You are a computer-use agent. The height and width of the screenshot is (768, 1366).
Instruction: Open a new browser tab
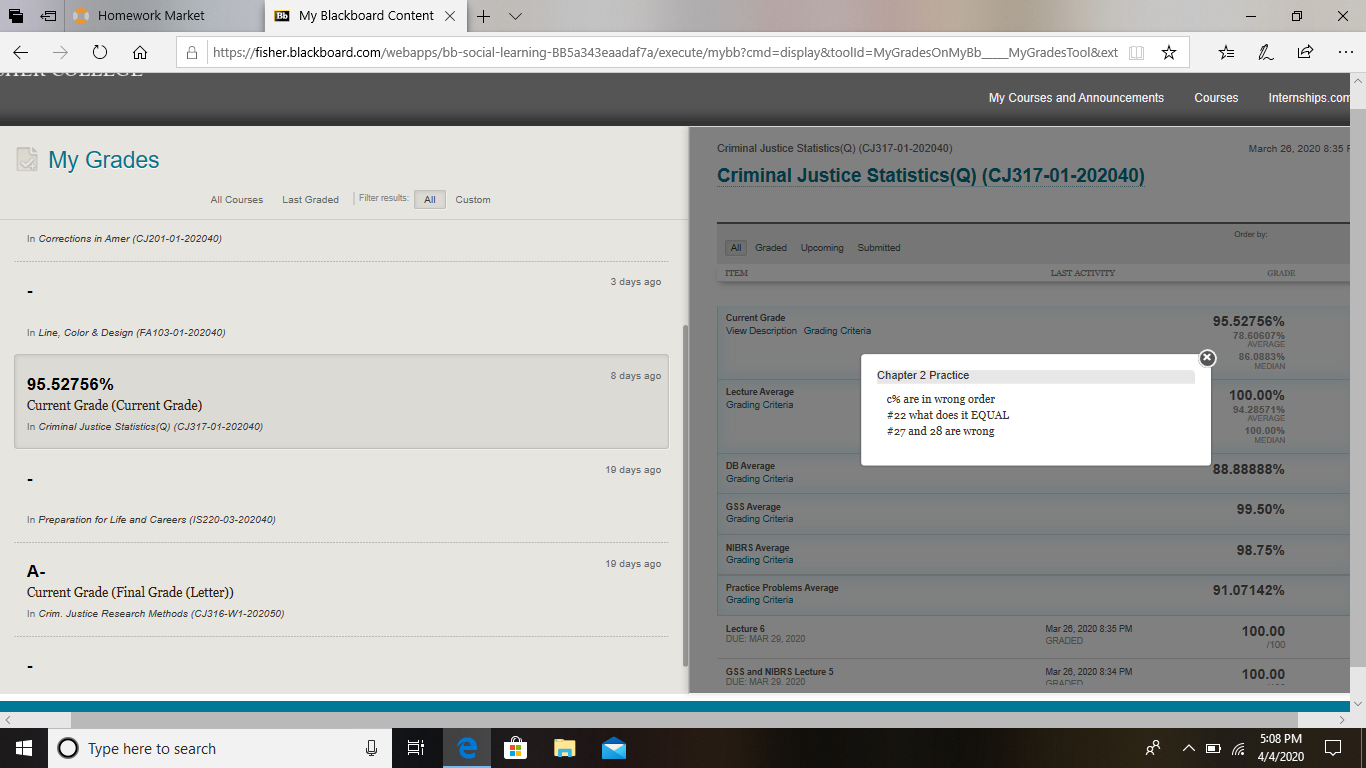pyautogui.click(x=484, y=16)
